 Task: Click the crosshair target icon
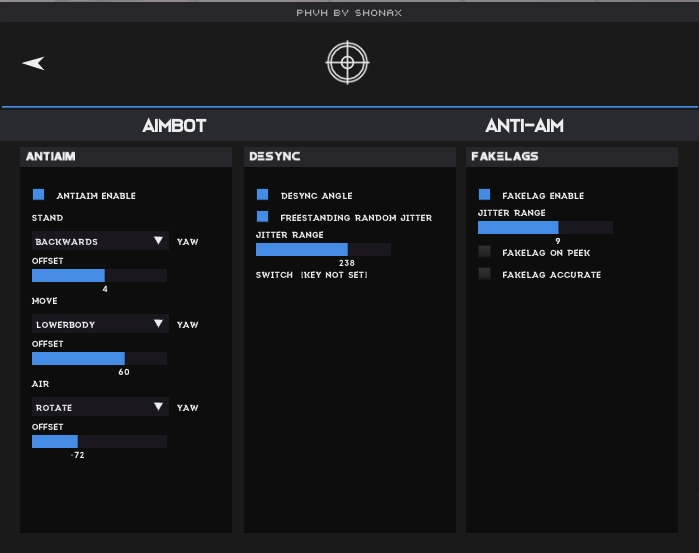[x=348, y=63]
